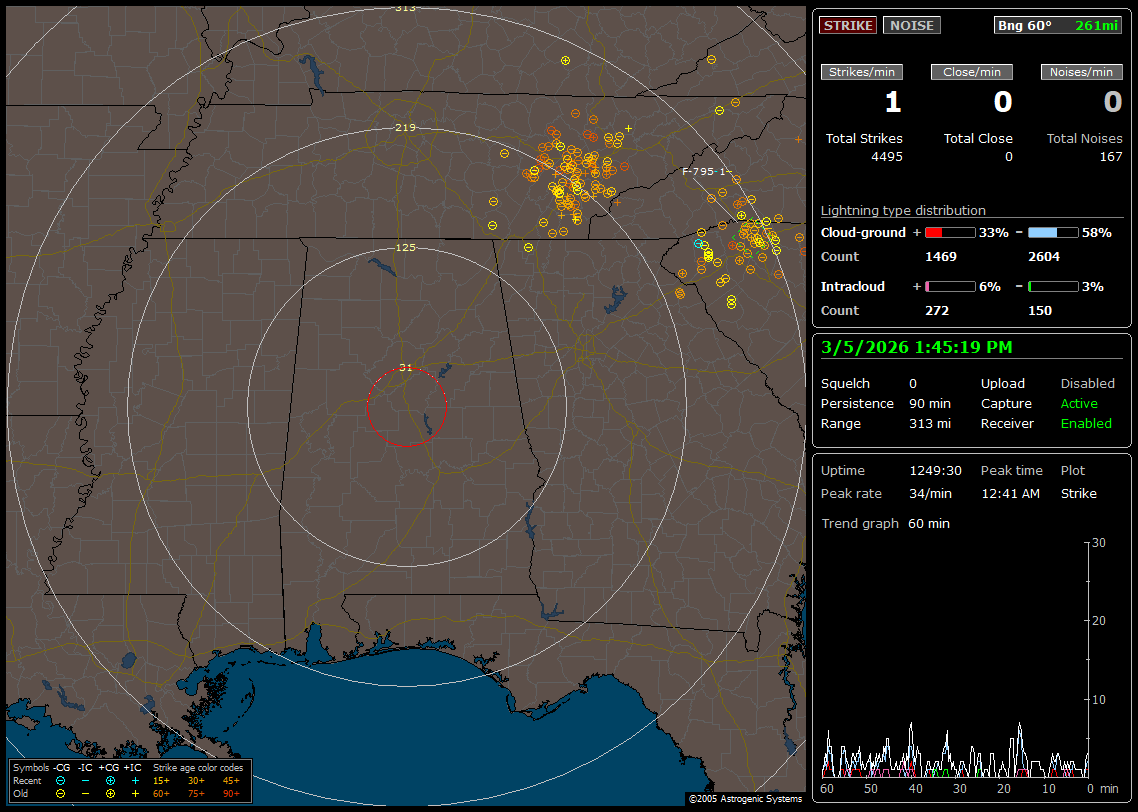Screen dimensions: 1138x812
Task: Toggle the STRIKE indicator
Action: (848, 25)
